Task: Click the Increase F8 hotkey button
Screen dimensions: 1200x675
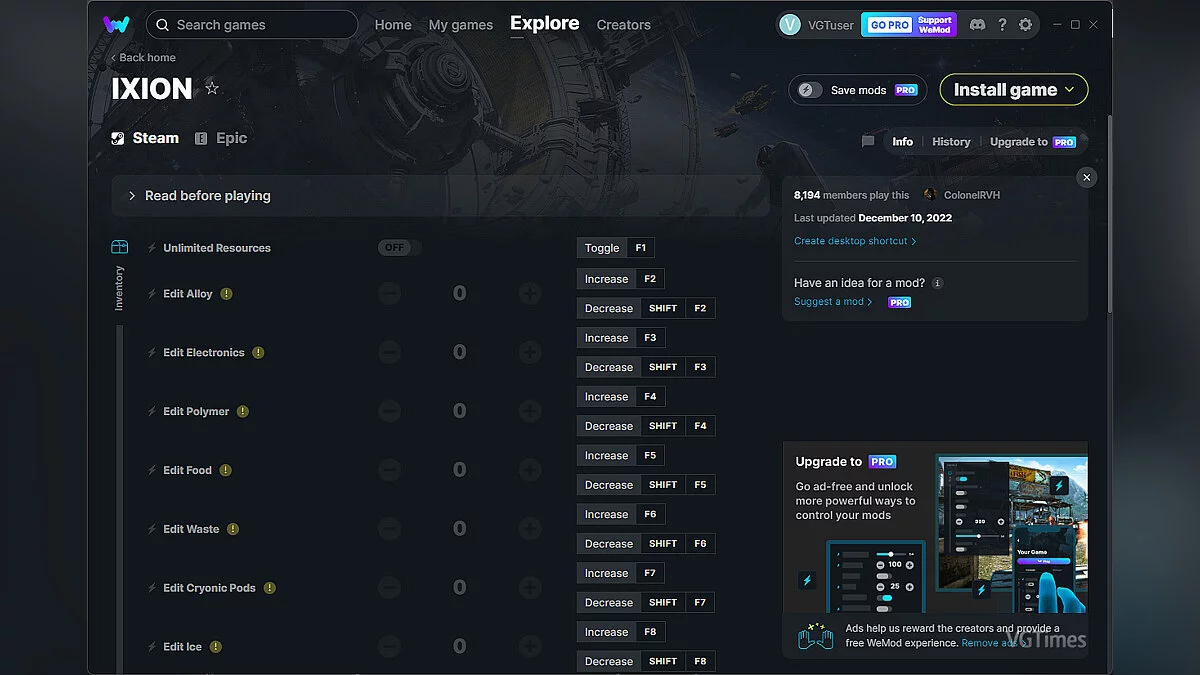Action: [x=621, y=632]
